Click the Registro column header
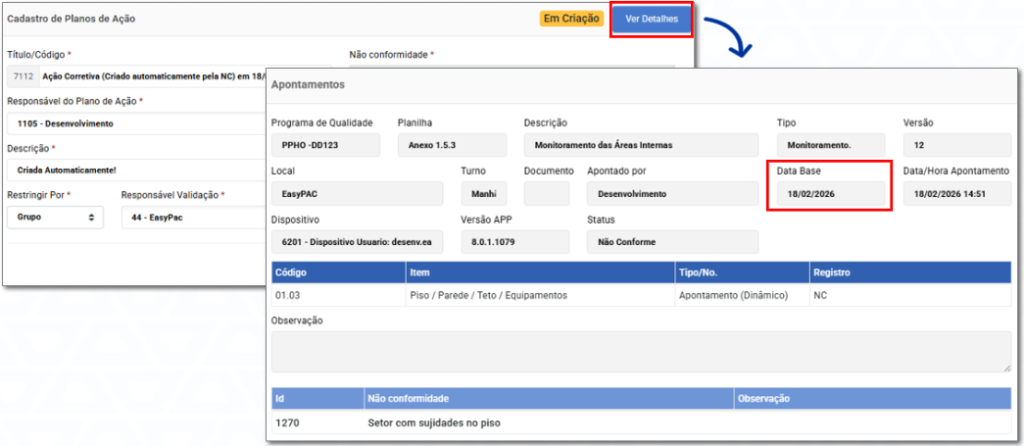1024x446 pixels. click(x=908, y=272)
